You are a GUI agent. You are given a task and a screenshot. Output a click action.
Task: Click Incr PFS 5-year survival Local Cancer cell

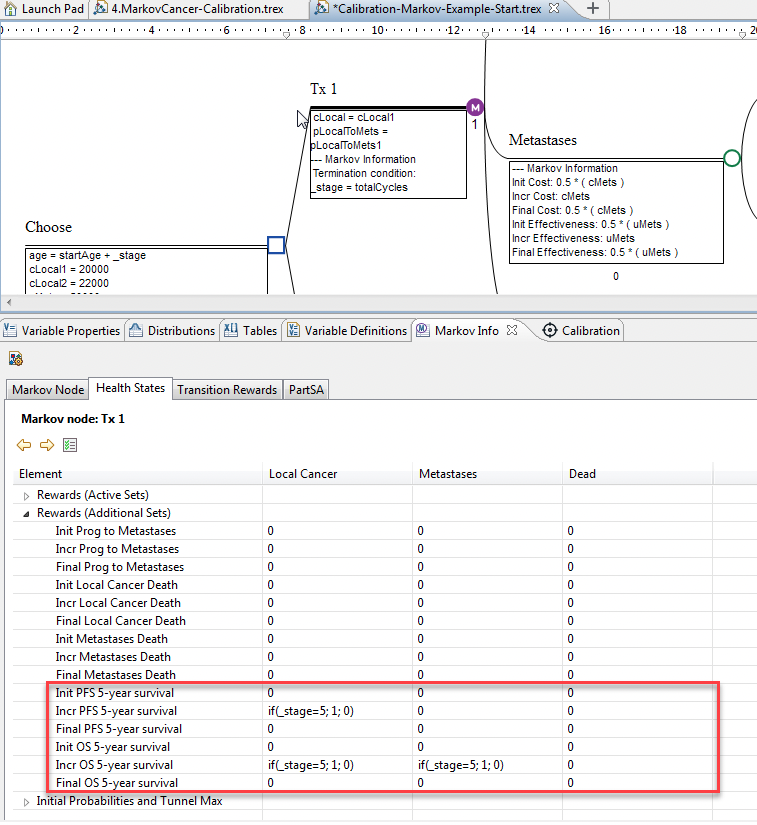(310, 711)
